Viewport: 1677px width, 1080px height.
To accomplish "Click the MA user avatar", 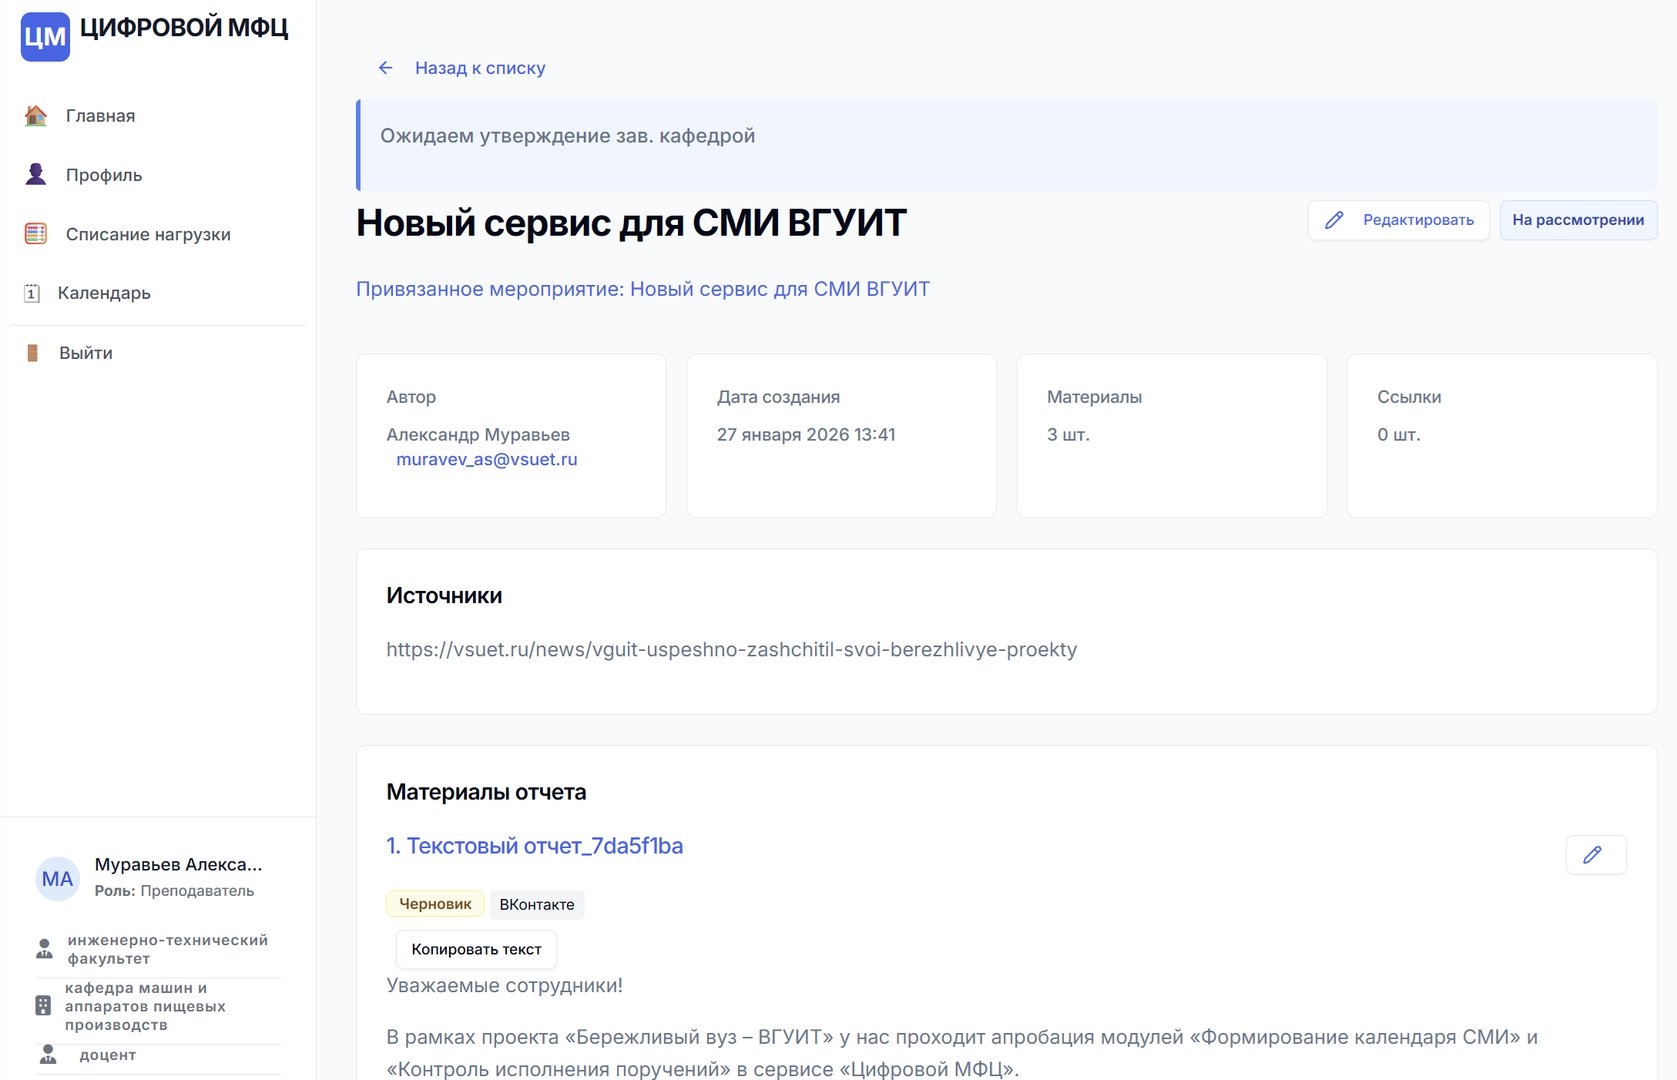I will (57, 879).
